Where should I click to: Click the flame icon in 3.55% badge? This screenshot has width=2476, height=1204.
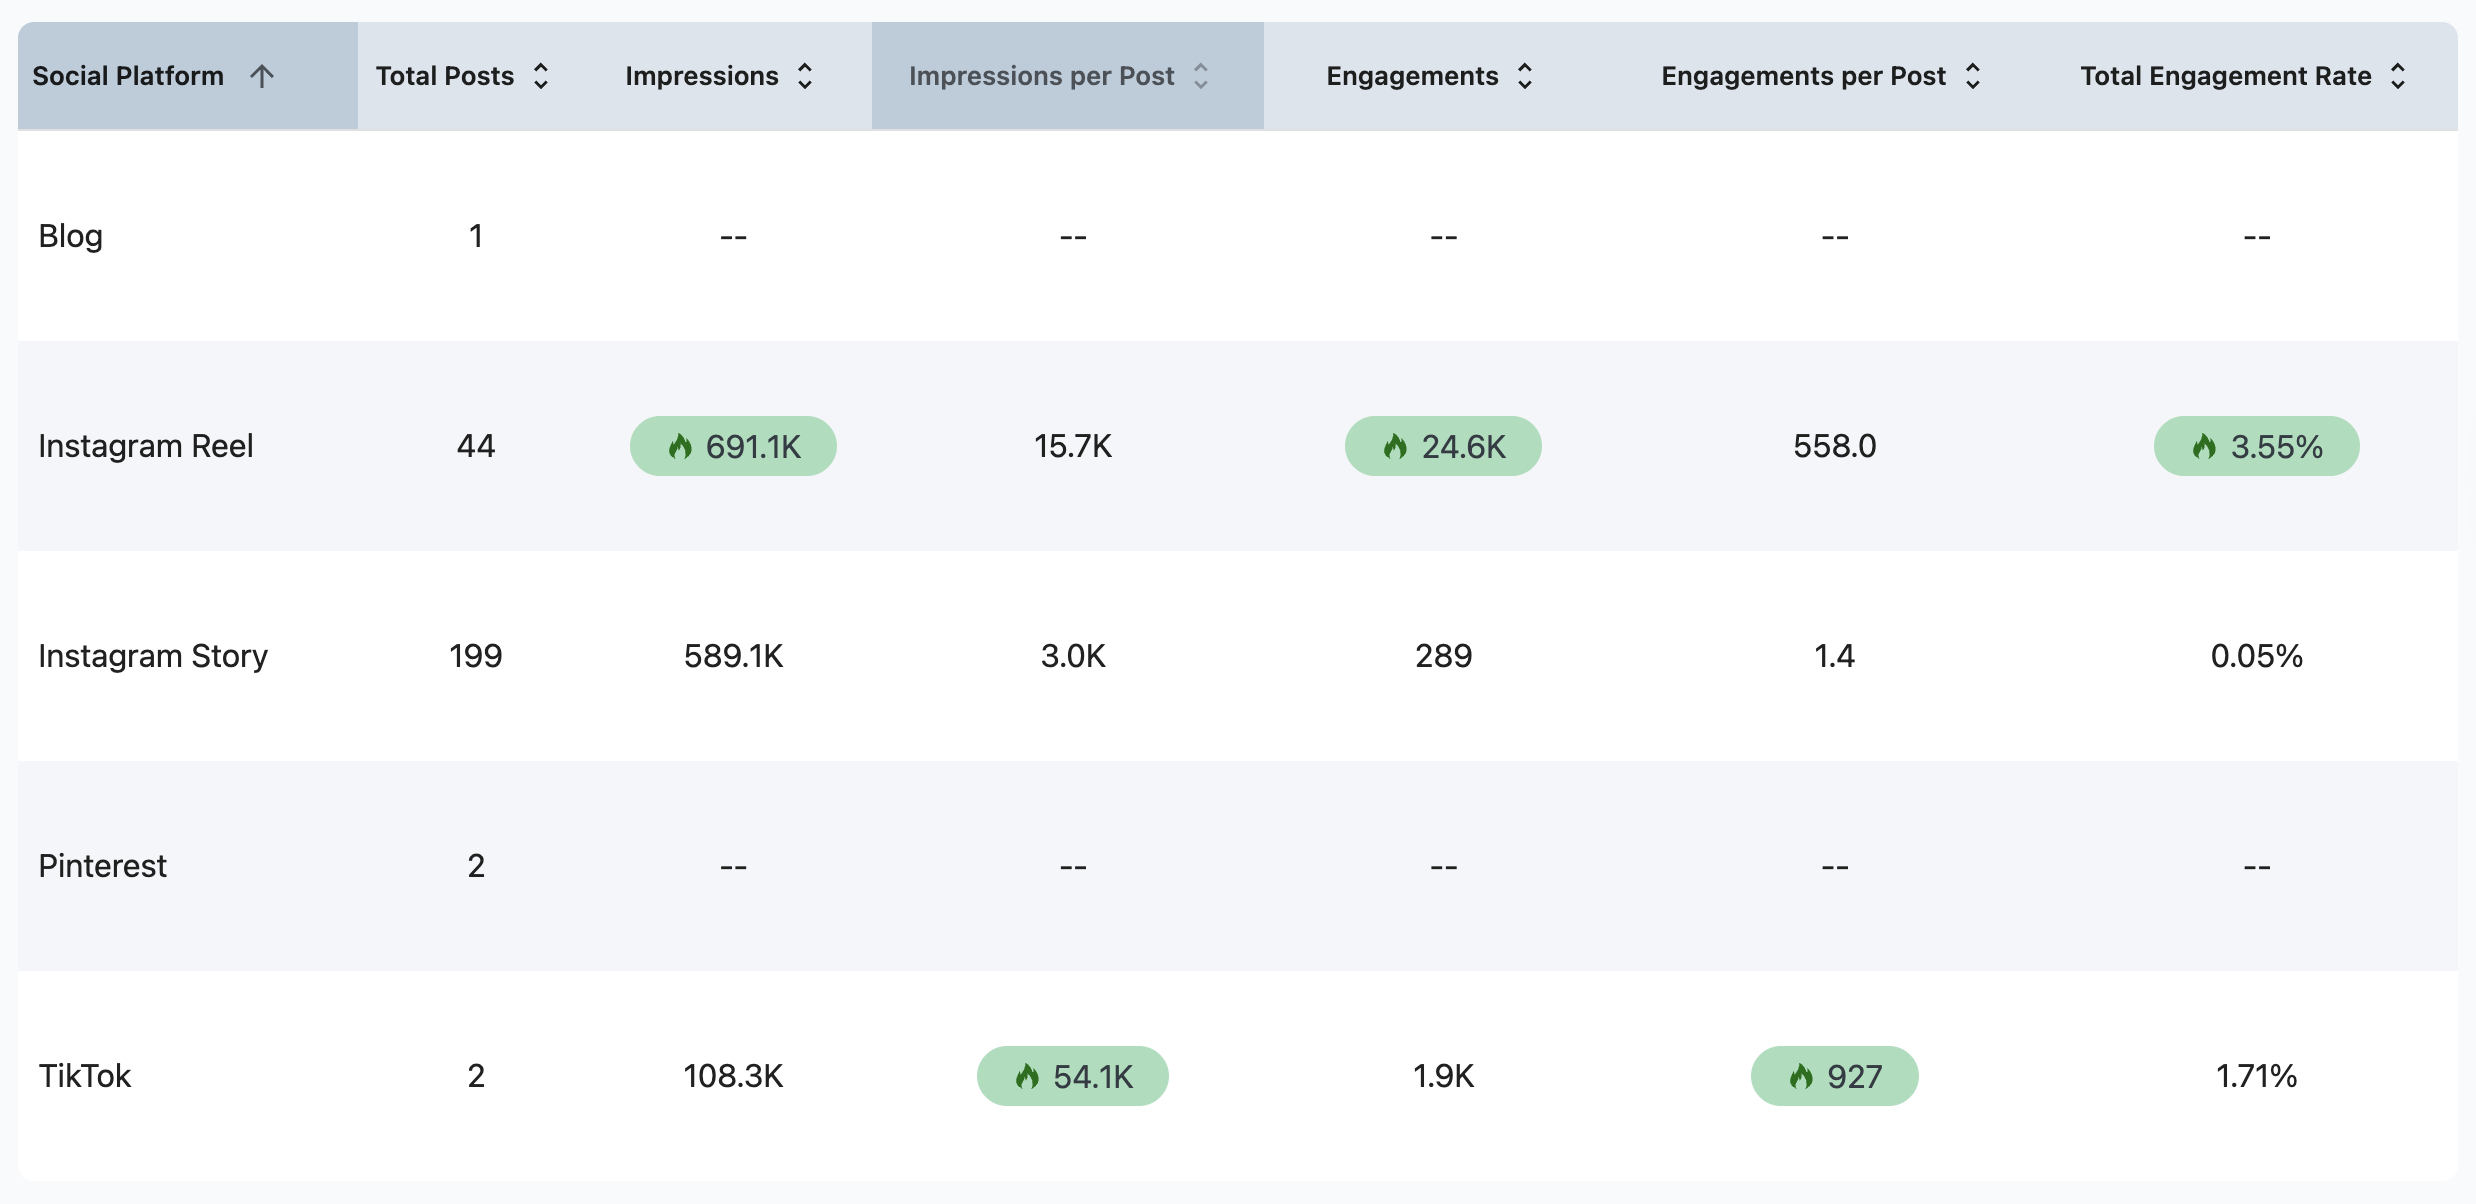2204,446
